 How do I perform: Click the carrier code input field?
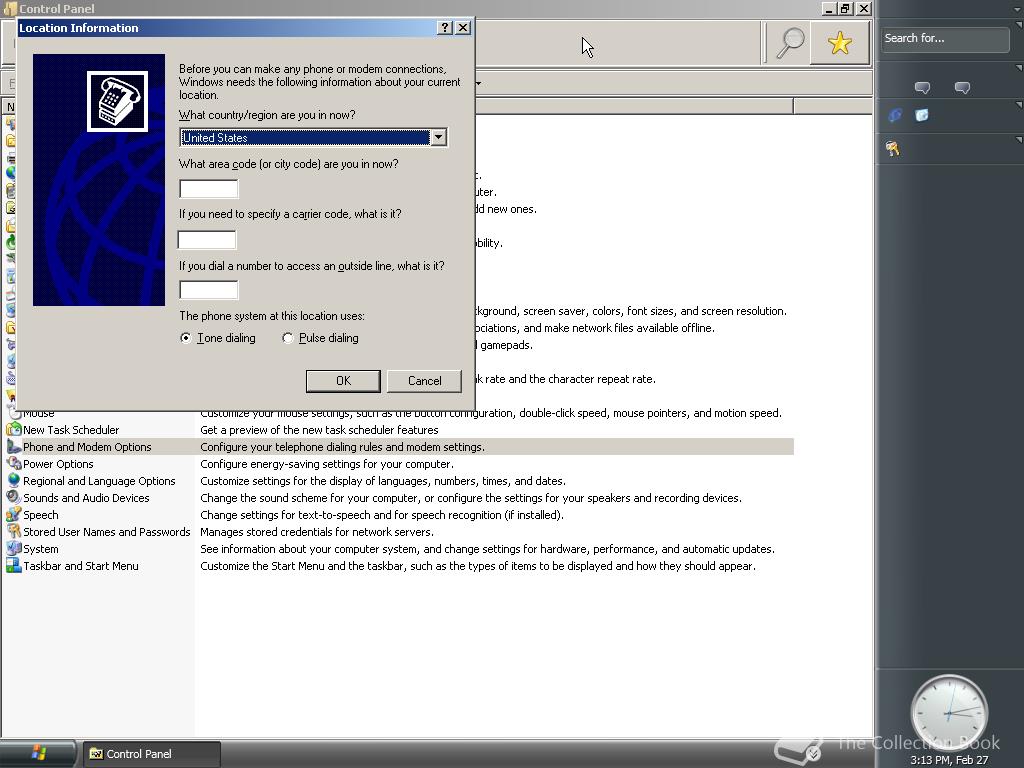(207, 240)
